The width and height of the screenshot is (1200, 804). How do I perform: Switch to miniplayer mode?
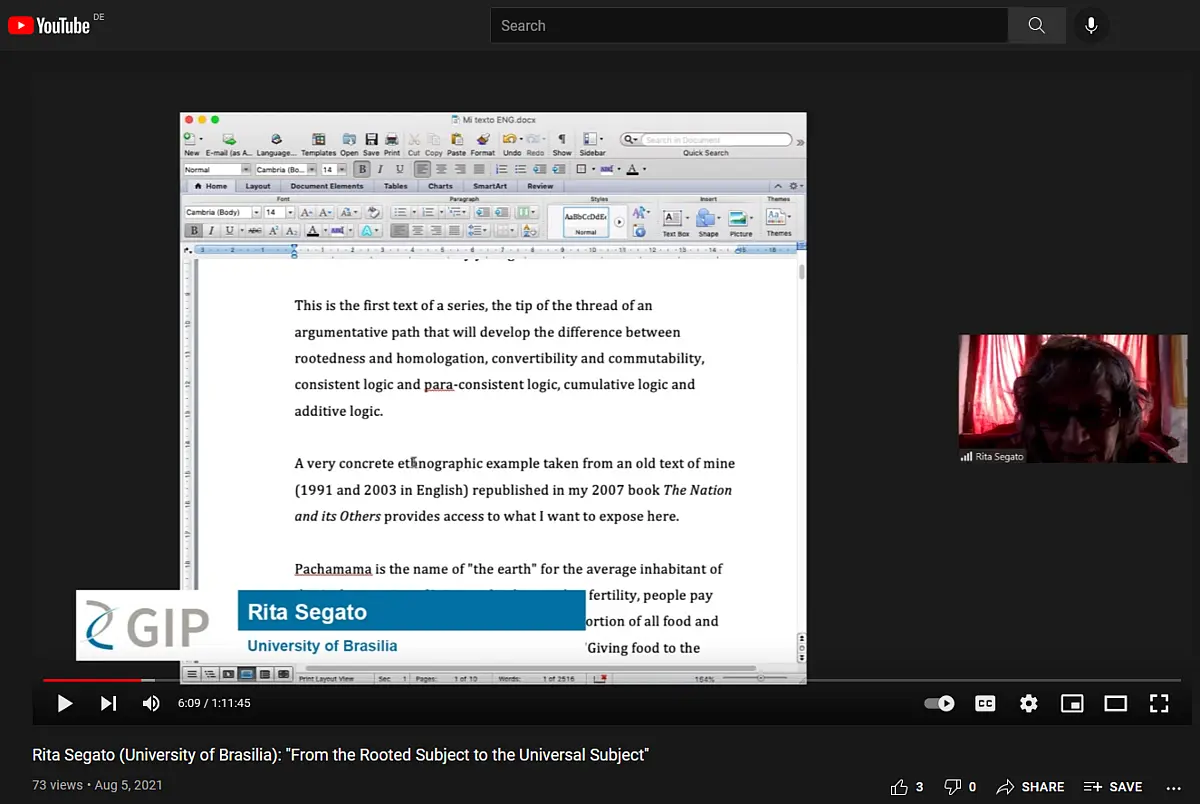click(1072, 703)
